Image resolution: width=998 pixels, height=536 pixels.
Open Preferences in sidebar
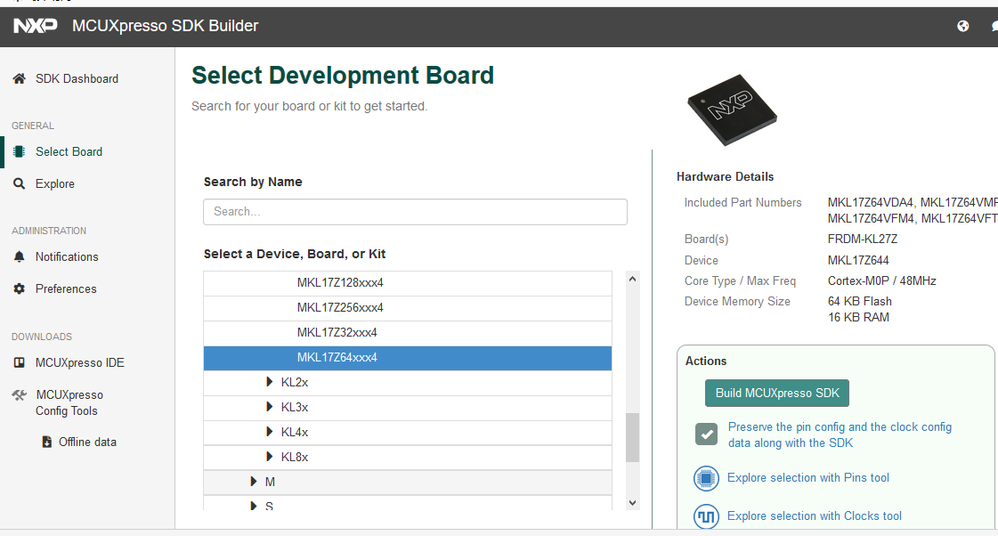pos(66,288)
